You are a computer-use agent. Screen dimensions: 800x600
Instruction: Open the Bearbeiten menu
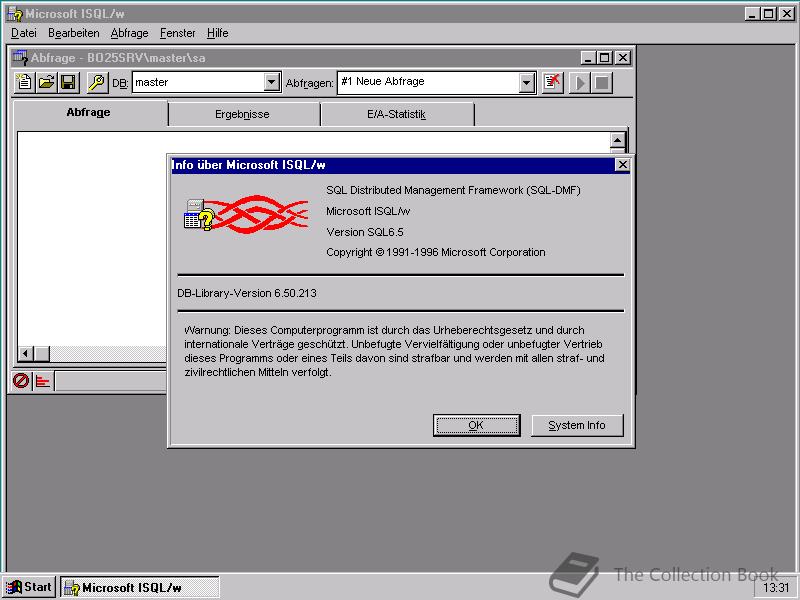coord(73,33)
